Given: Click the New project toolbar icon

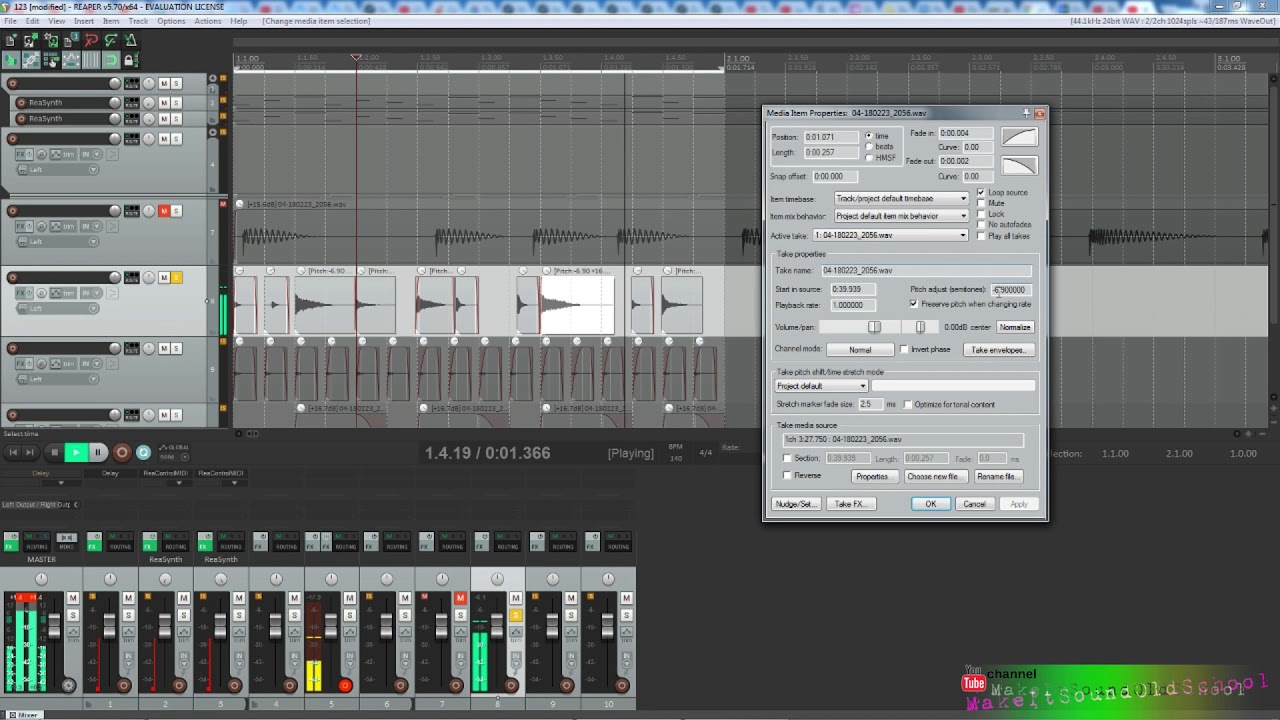Looking at the screenshot, I should point(10,40).
